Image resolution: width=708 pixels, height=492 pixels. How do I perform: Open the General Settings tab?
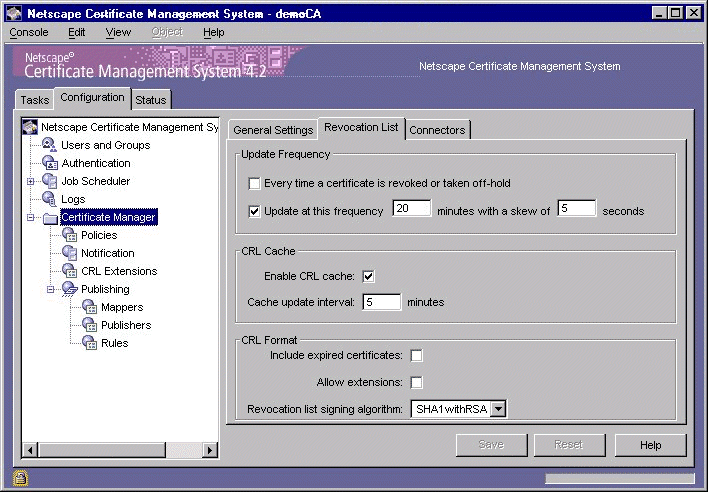[273, 130]
